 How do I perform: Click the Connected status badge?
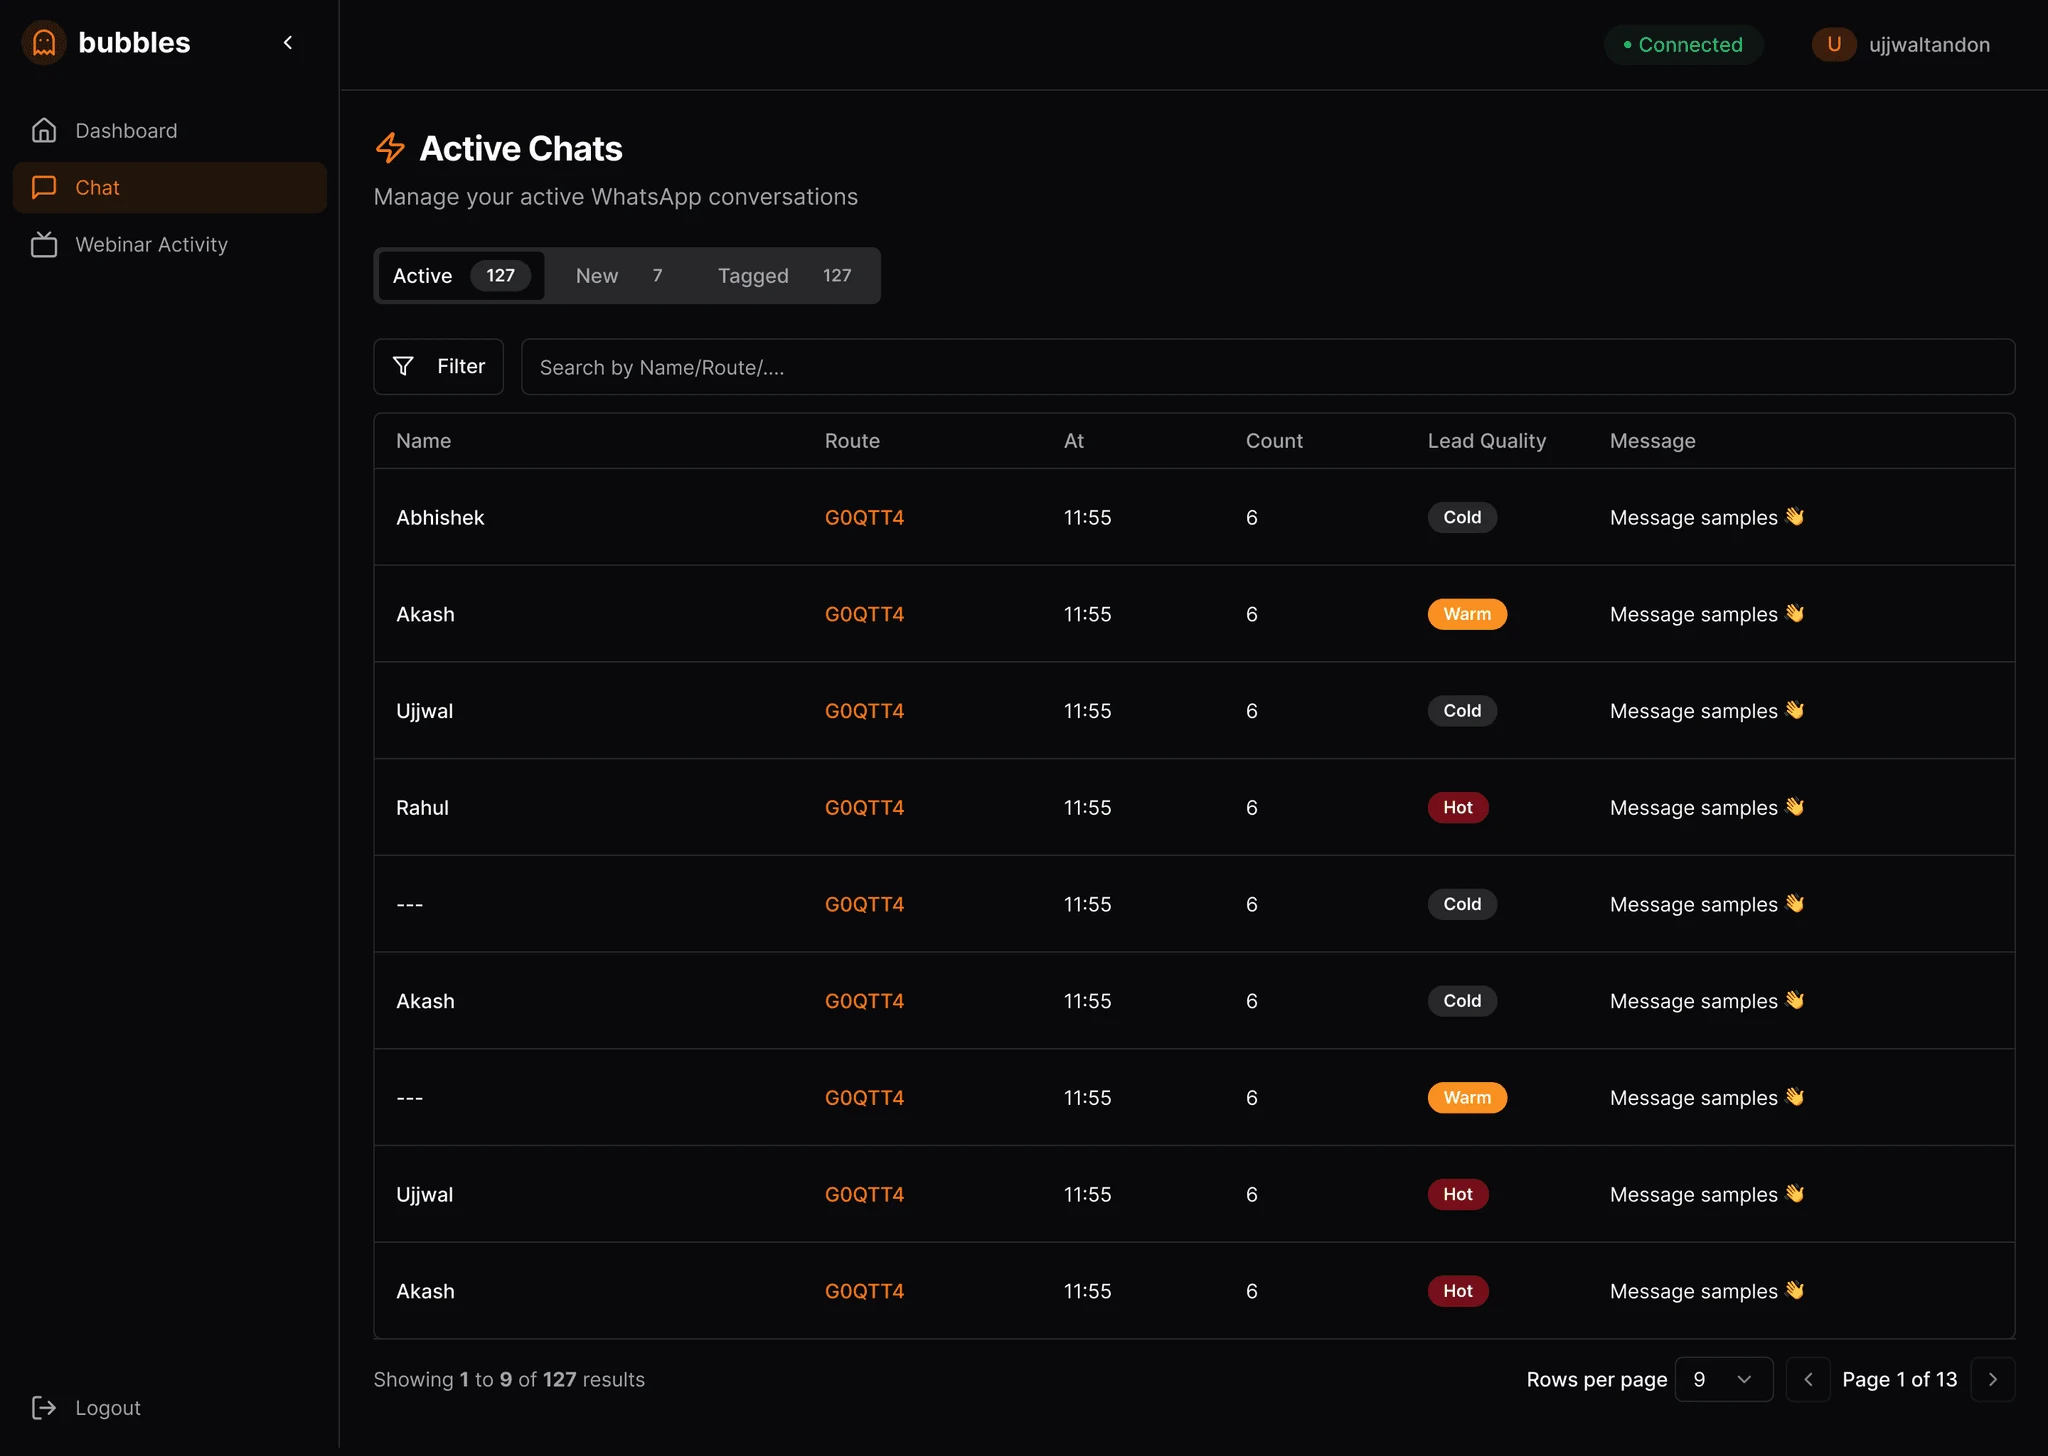click(1683, 44)
